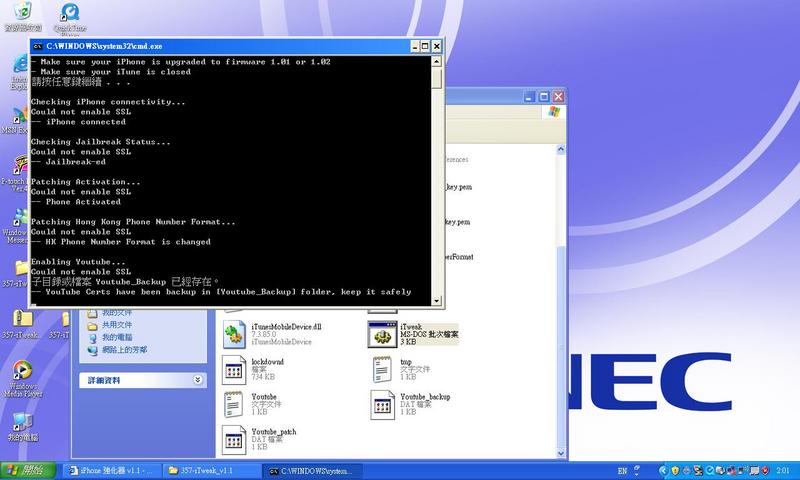The image size is (800, 480).
Task: Click the red shield icon beside the clock
Action: coord(765,470)
